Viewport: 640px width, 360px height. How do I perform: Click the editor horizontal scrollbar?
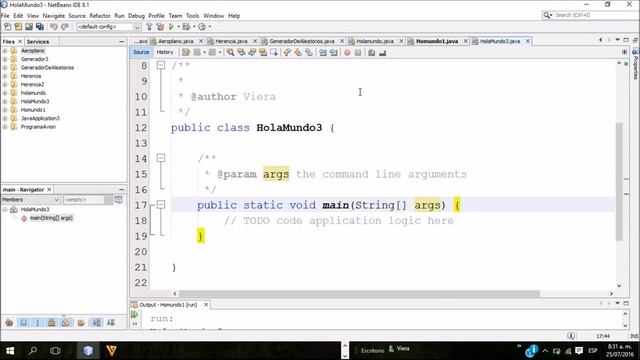coord(359,293)
